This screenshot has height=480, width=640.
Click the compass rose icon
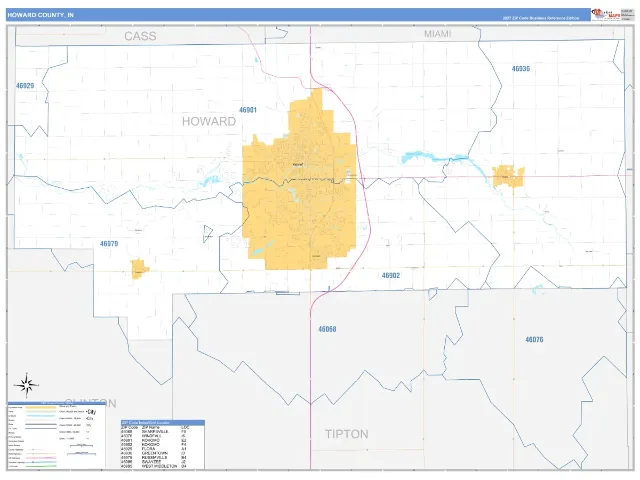[x=26, y=385]
